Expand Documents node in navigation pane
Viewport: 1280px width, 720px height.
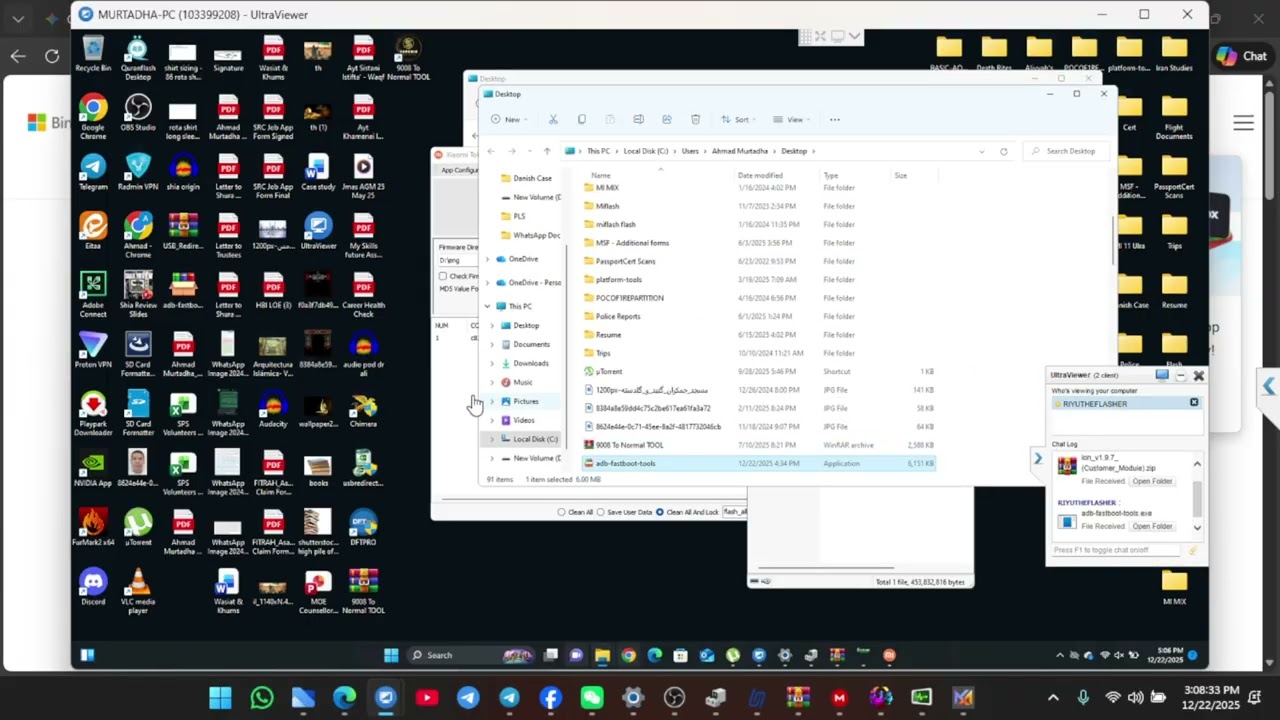tap(492, 344)
